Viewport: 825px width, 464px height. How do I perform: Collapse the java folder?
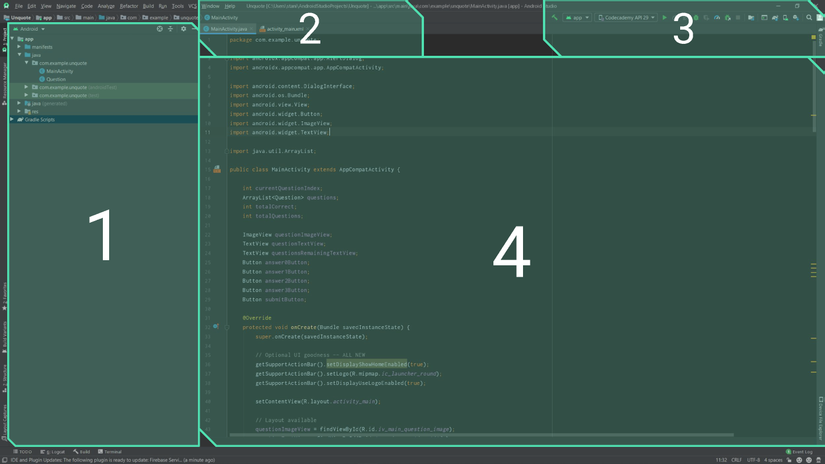19,55
